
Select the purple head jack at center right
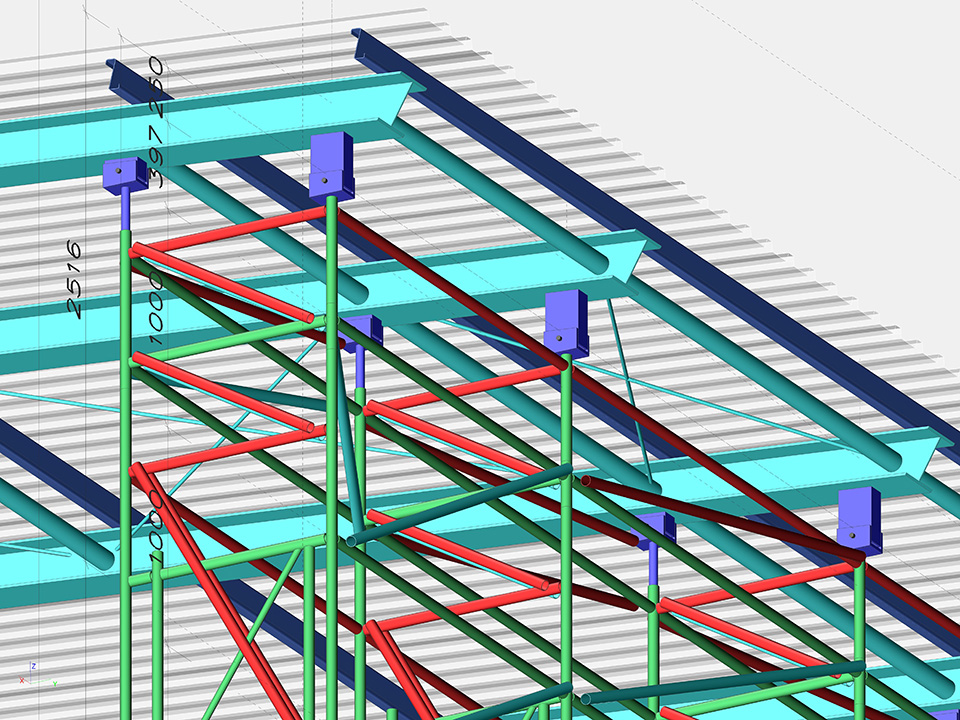click(x=567, y=322)
